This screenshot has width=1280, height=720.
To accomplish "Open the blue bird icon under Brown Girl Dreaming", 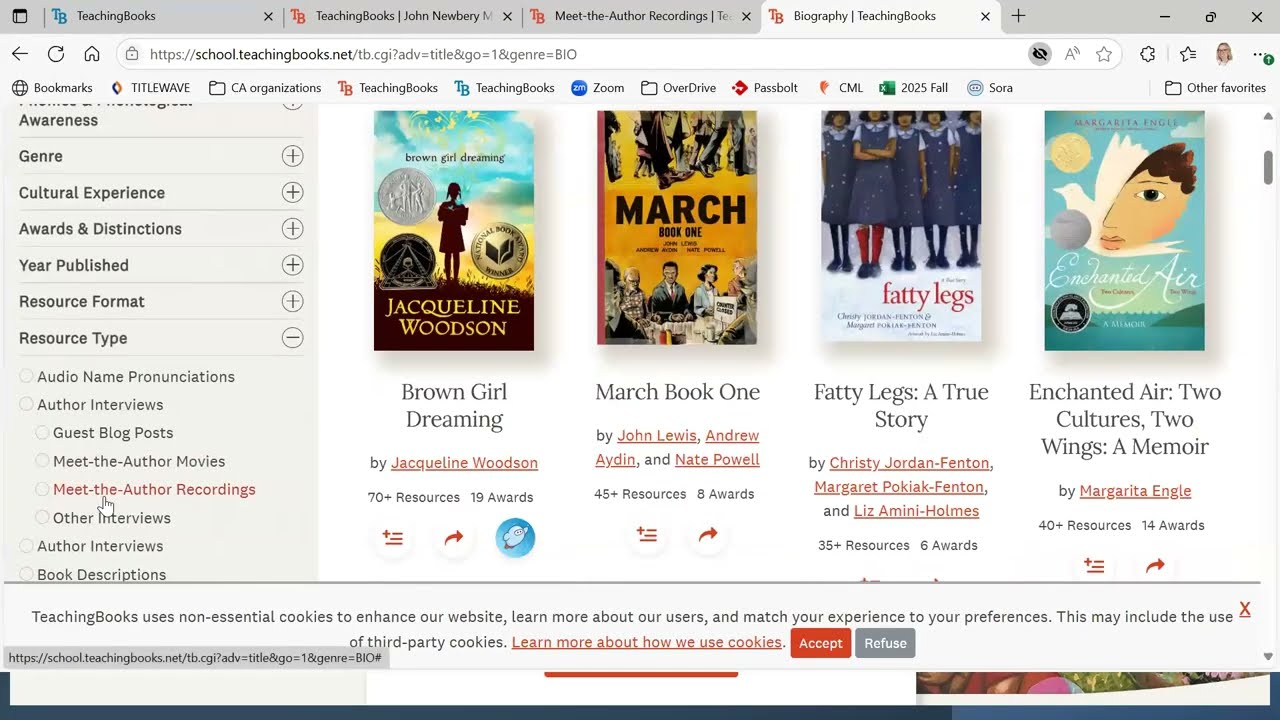I will [516, 538].
